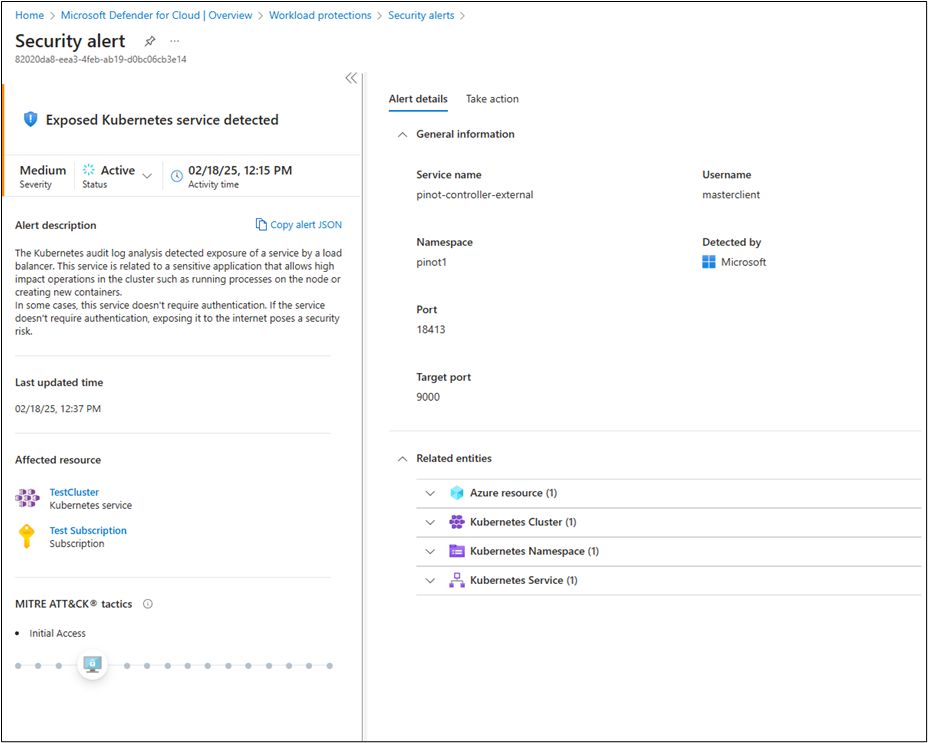Click the Kubernetes Namespace icon
This screenshot has height=743, width=928.
click(456, 551)
